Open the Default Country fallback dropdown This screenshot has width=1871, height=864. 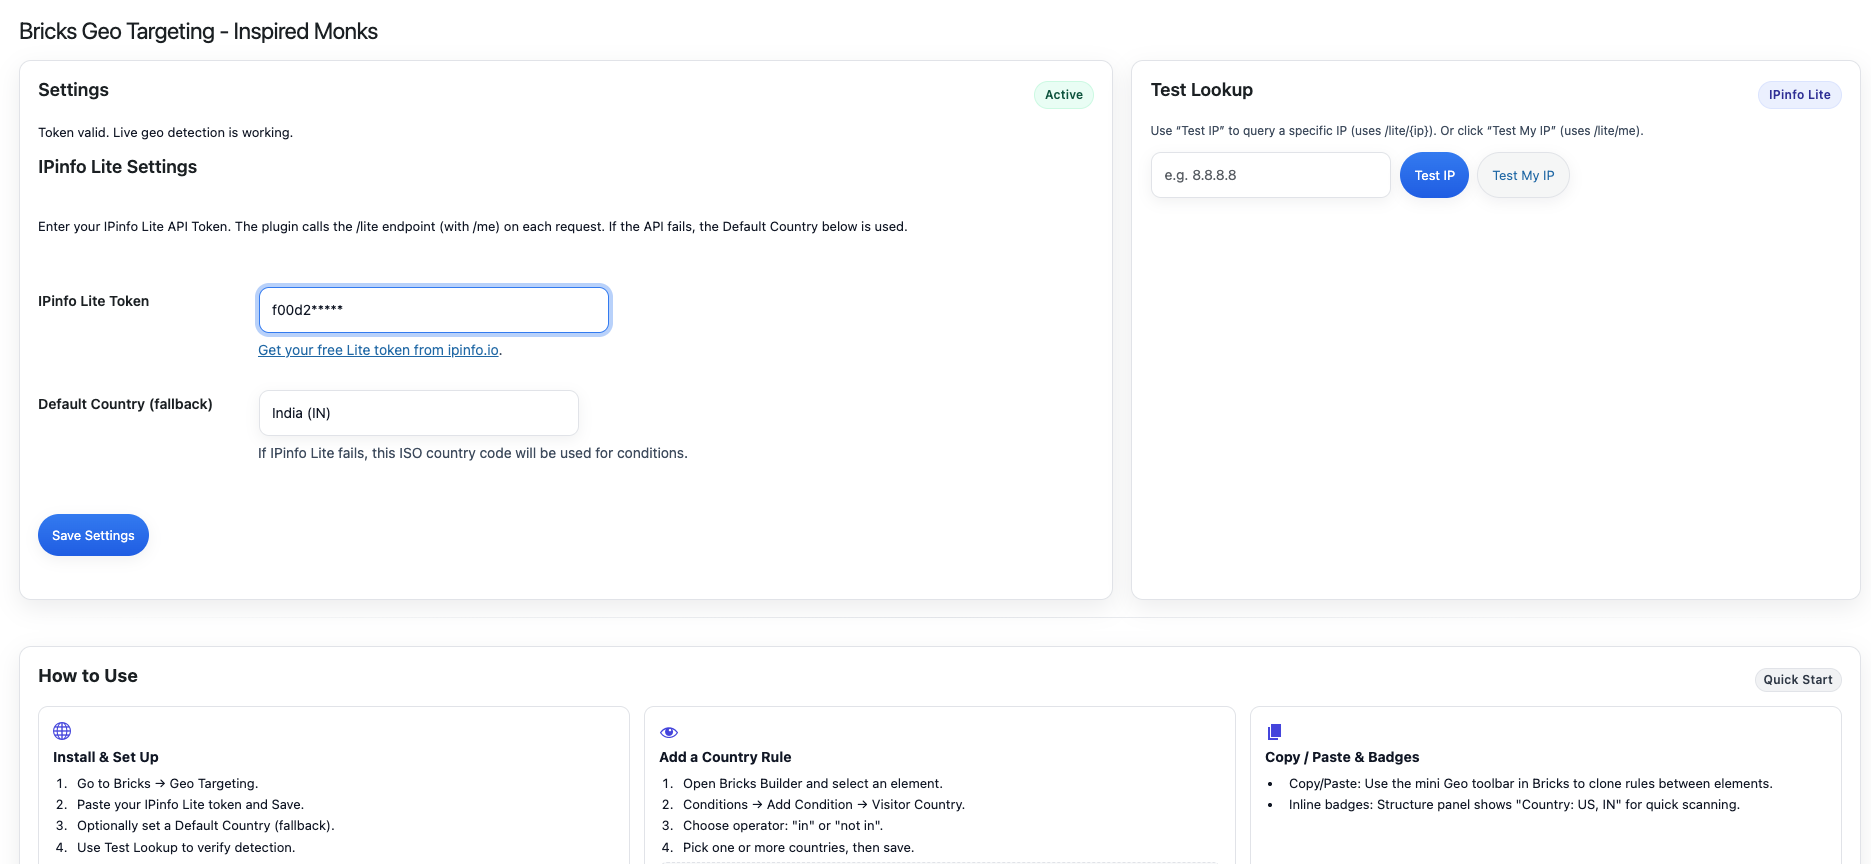[418, 413]
